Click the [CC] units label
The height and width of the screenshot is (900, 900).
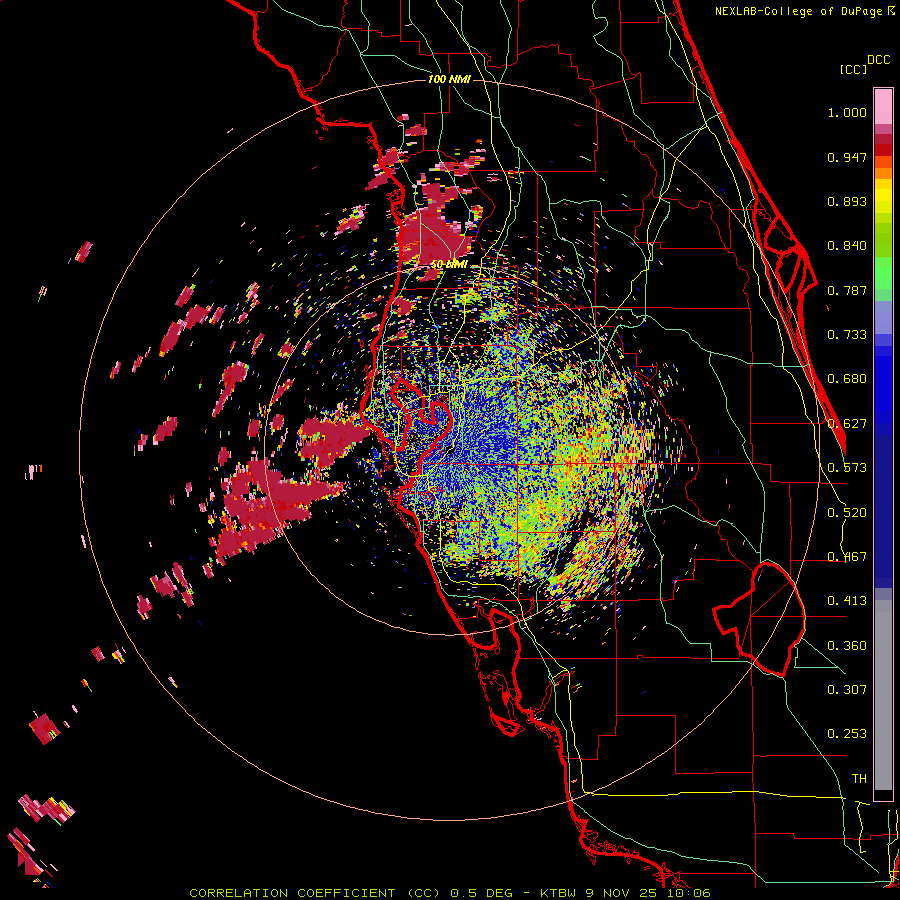point(853,69)
